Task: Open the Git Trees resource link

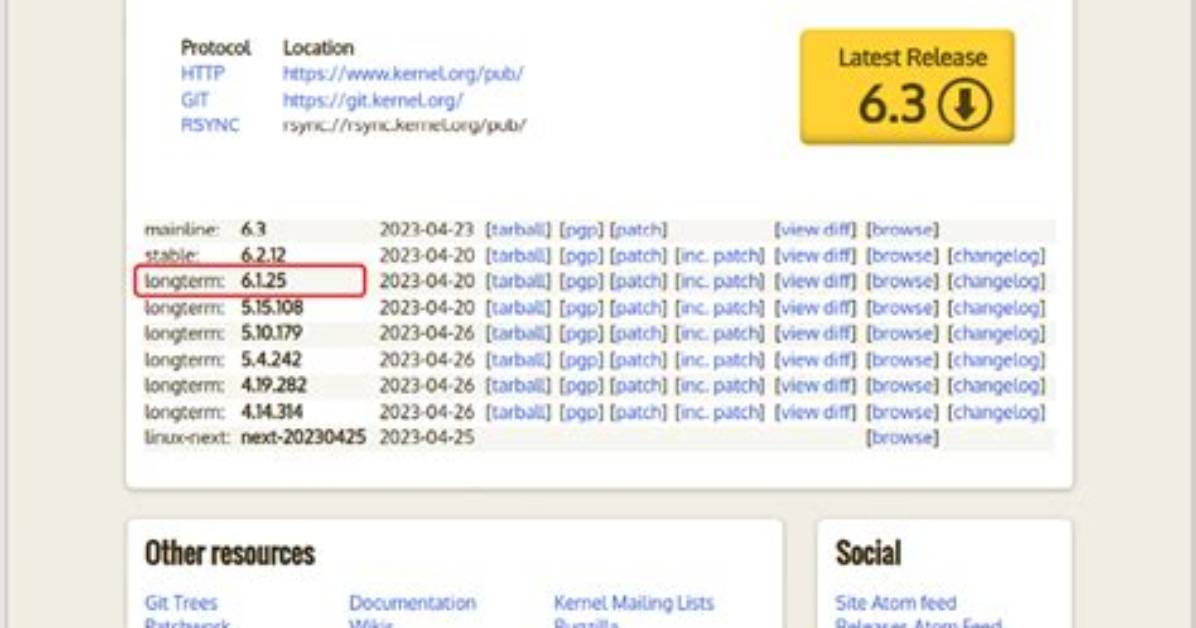Action: tap(181, 602)
